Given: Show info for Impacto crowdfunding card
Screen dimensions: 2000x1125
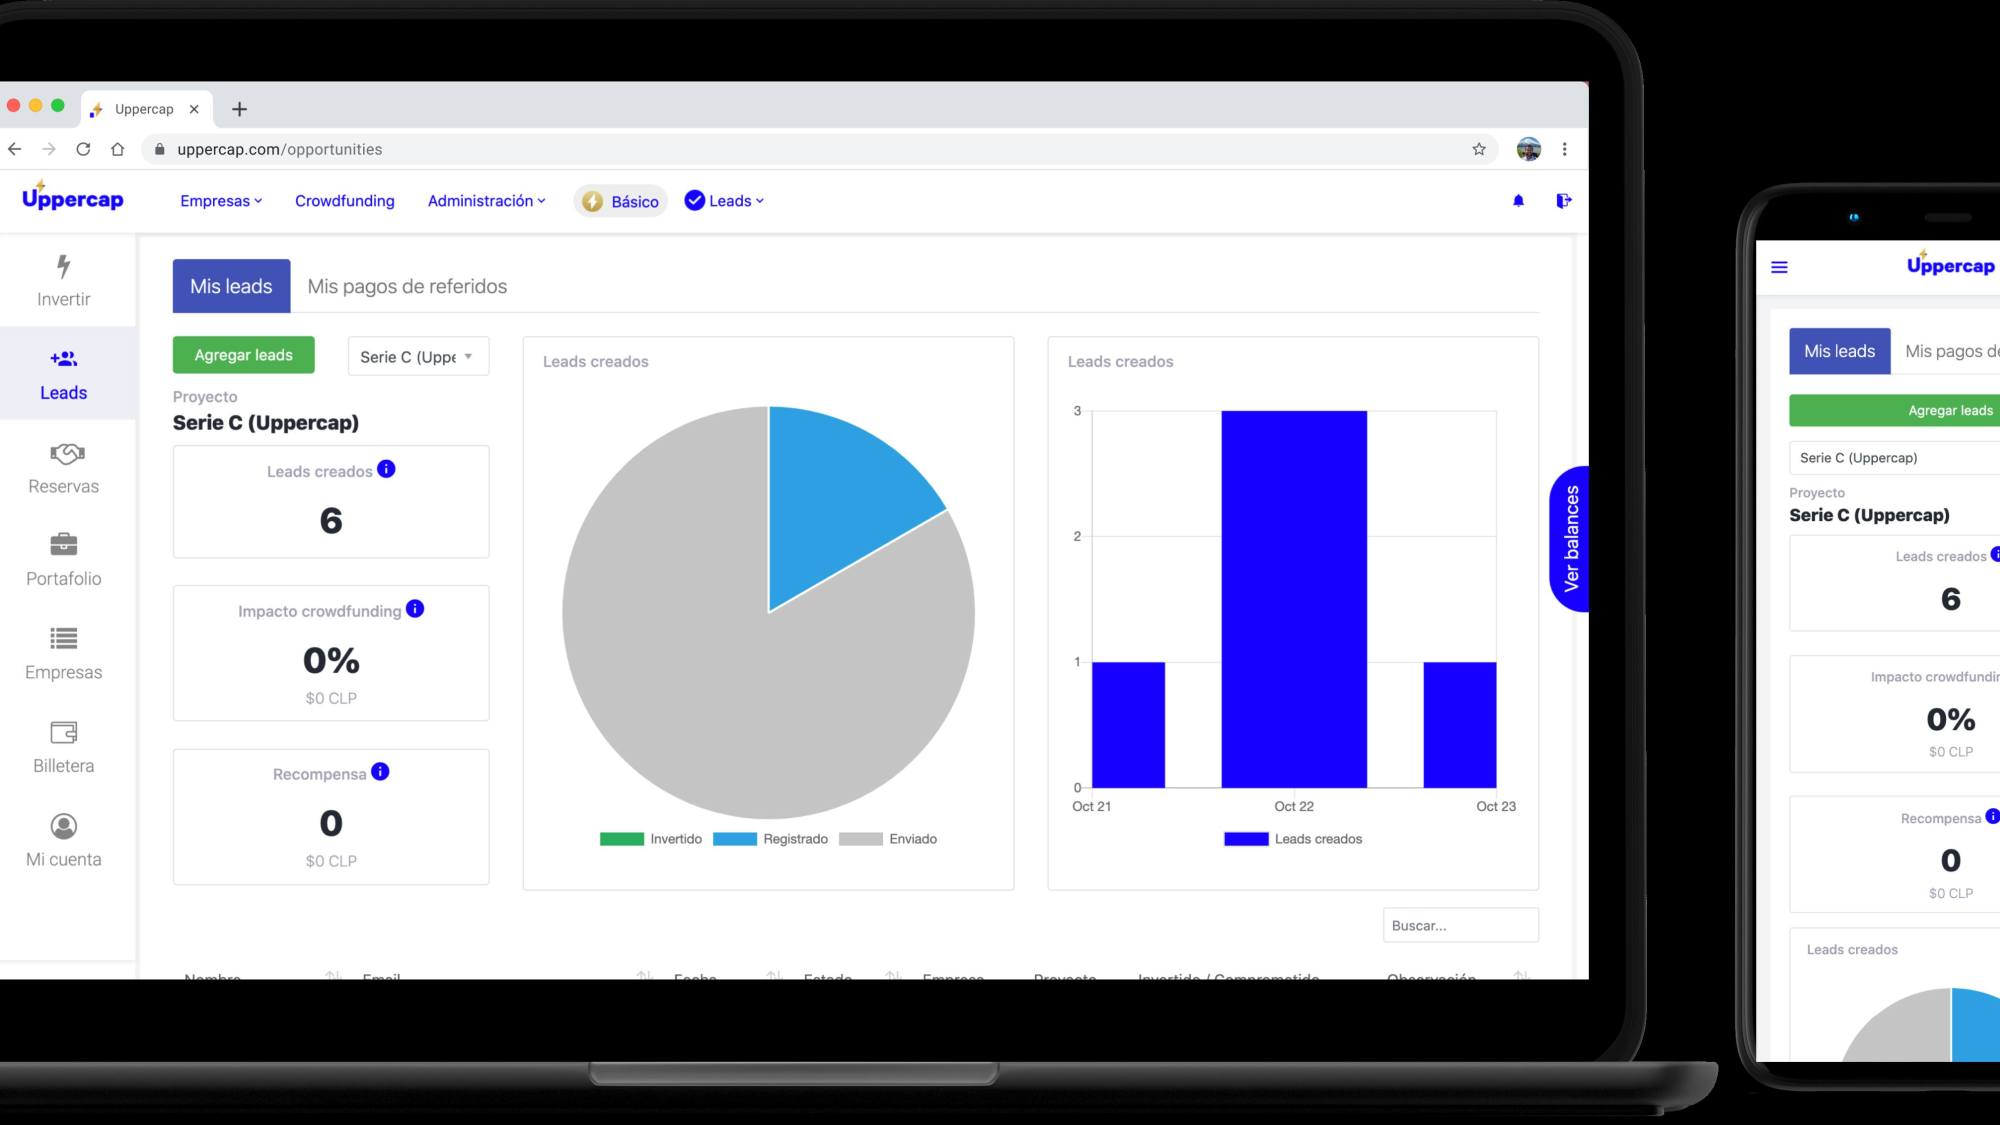Looking at the screenshot, I should tap(415, 608).
